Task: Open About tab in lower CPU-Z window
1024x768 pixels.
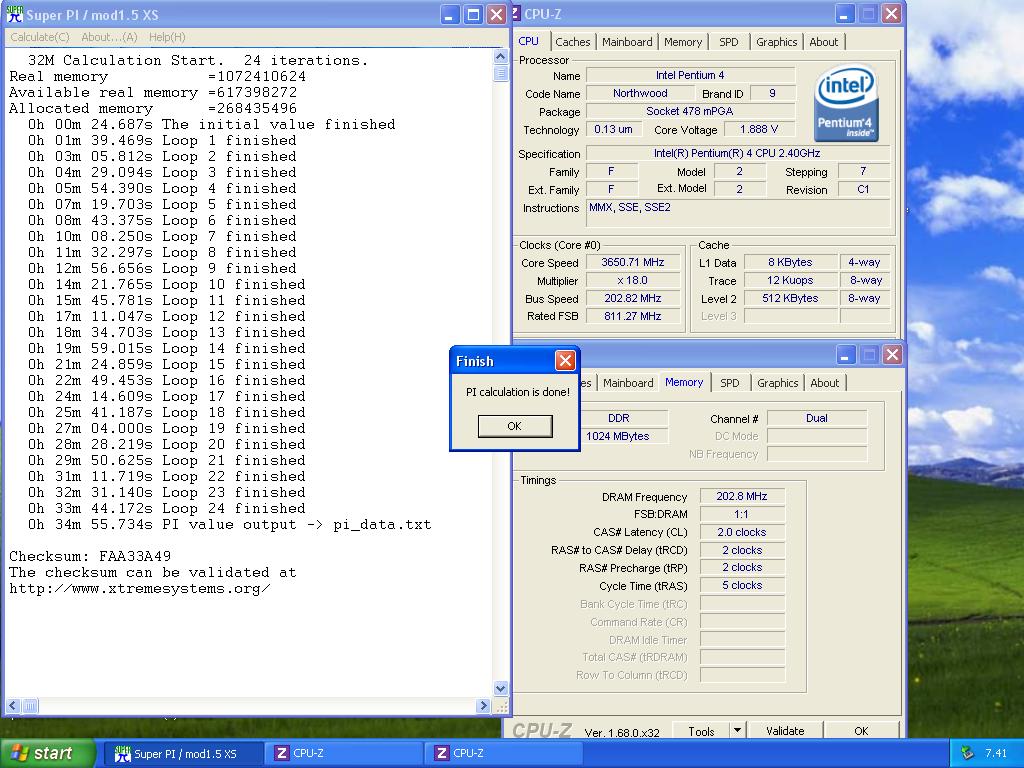Action: pos(824,383)
